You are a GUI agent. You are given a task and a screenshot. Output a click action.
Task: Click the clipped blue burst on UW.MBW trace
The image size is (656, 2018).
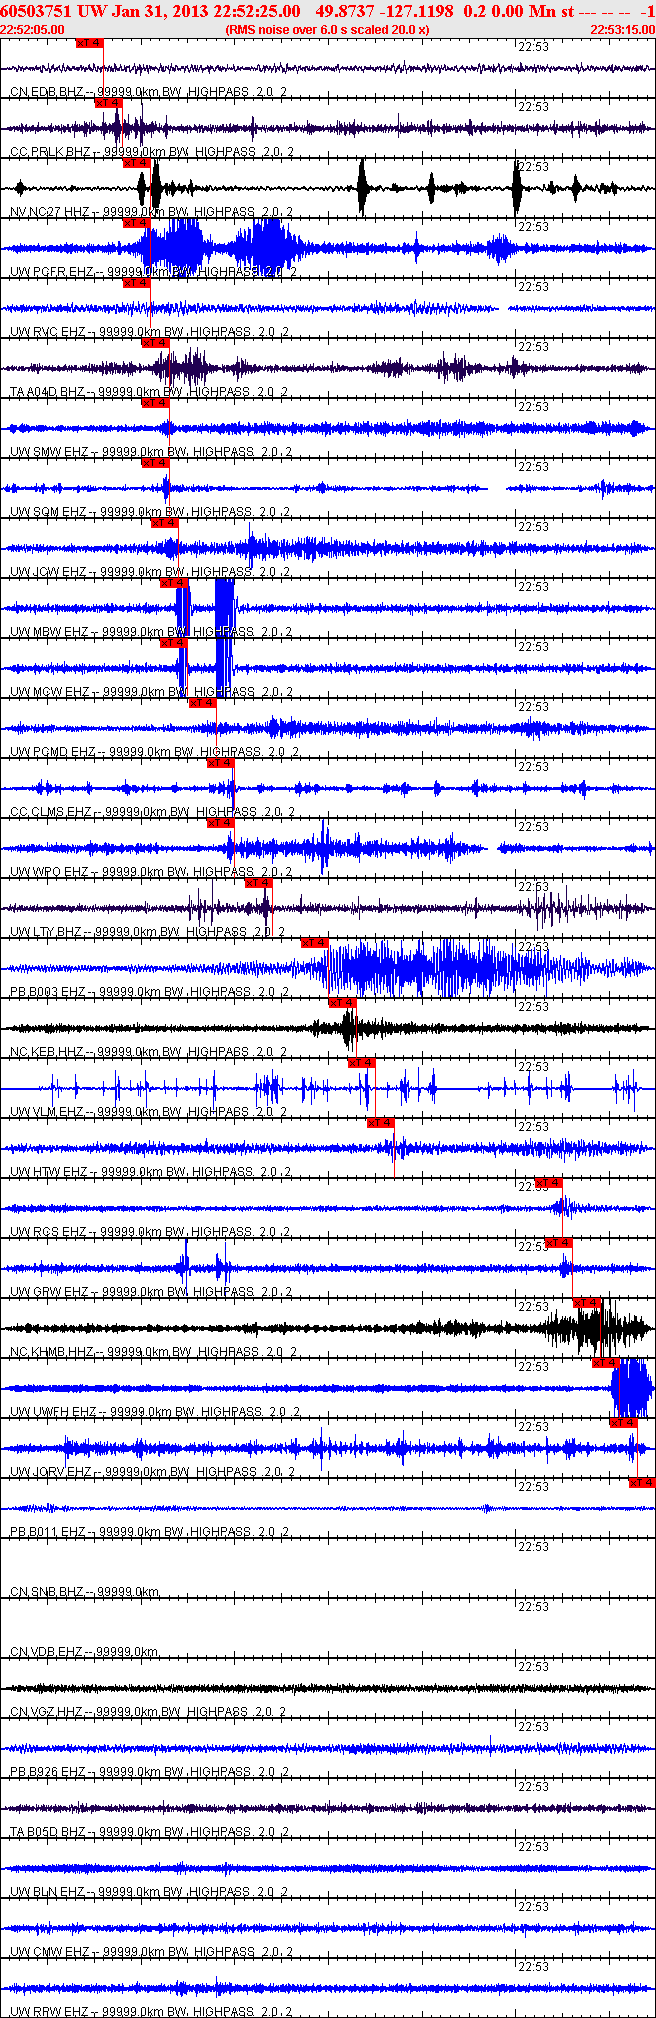coord(224,608)
